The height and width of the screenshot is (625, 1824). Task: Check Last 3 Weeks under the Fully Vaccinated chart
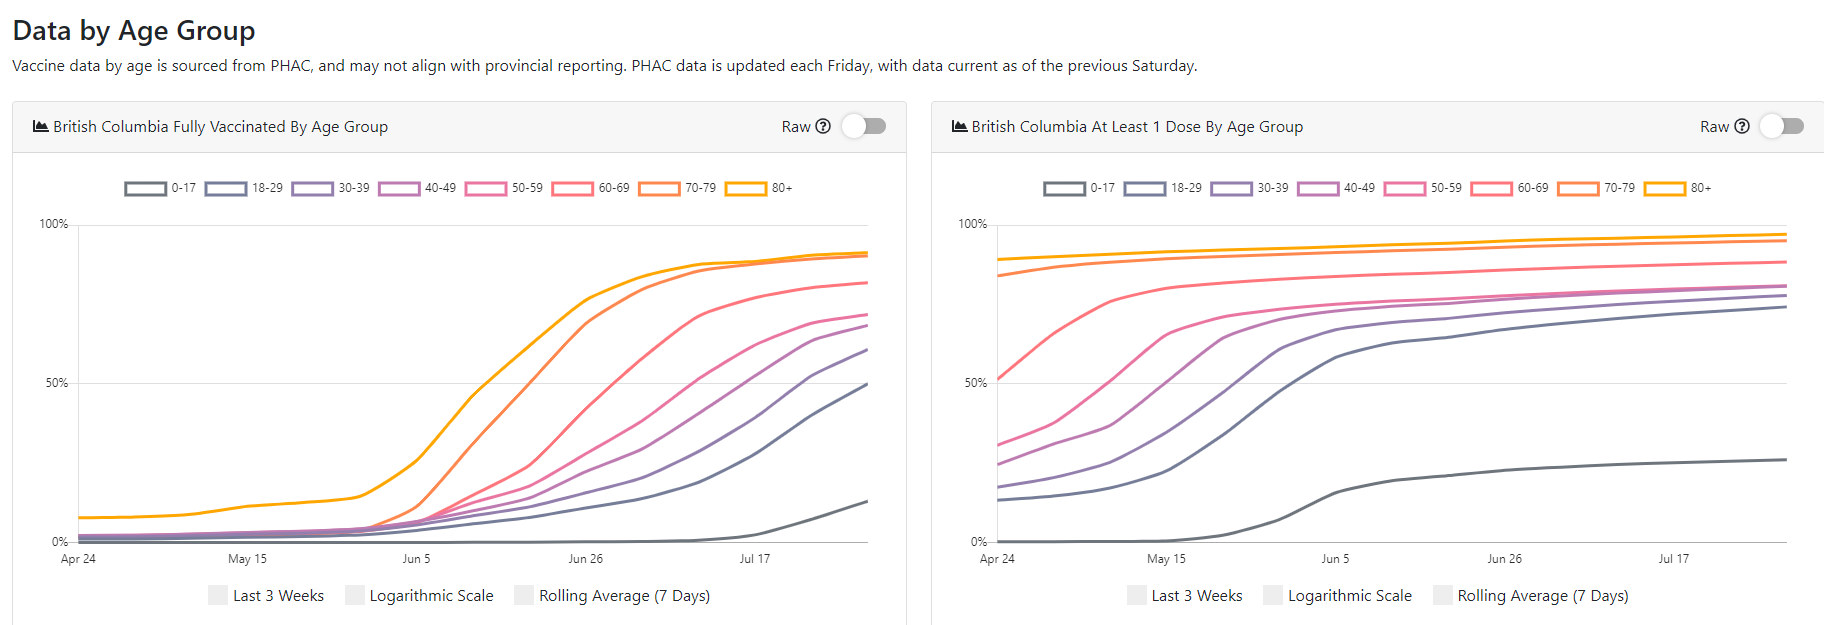pos(218,595)
